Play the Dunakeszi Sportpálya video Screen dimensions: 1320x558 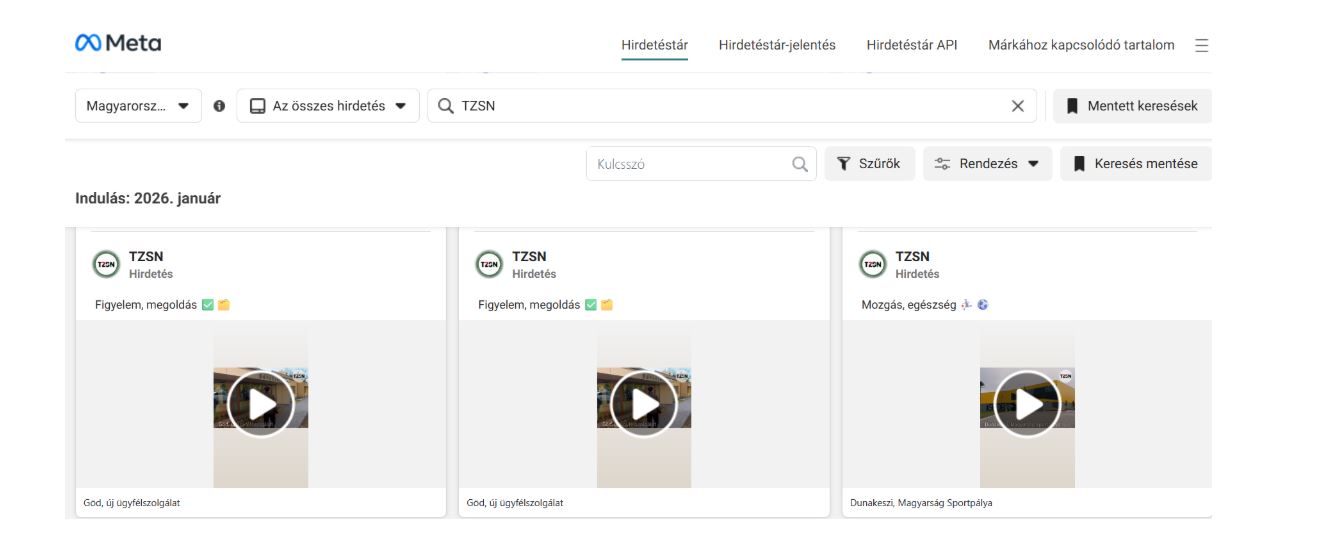click(1027, 404)
